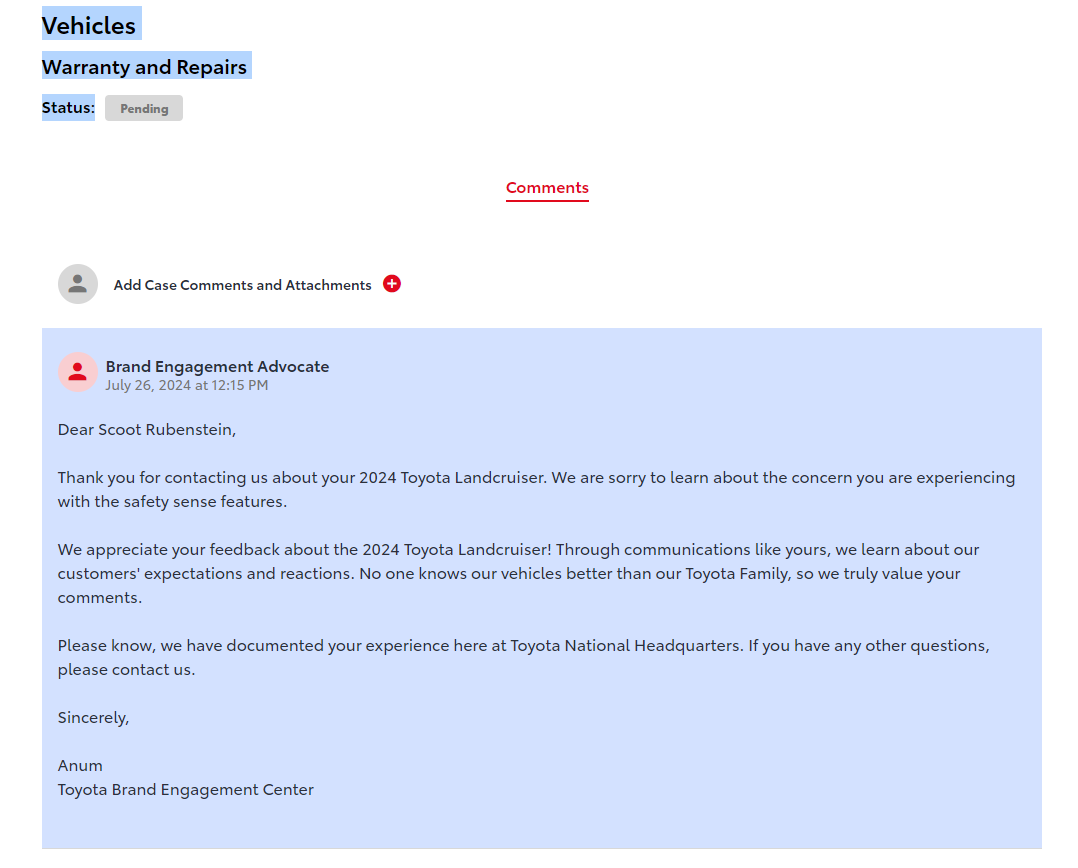The image size is (1078, 868).
Task: Open the Comments tab
Action: tap(547, 188)
